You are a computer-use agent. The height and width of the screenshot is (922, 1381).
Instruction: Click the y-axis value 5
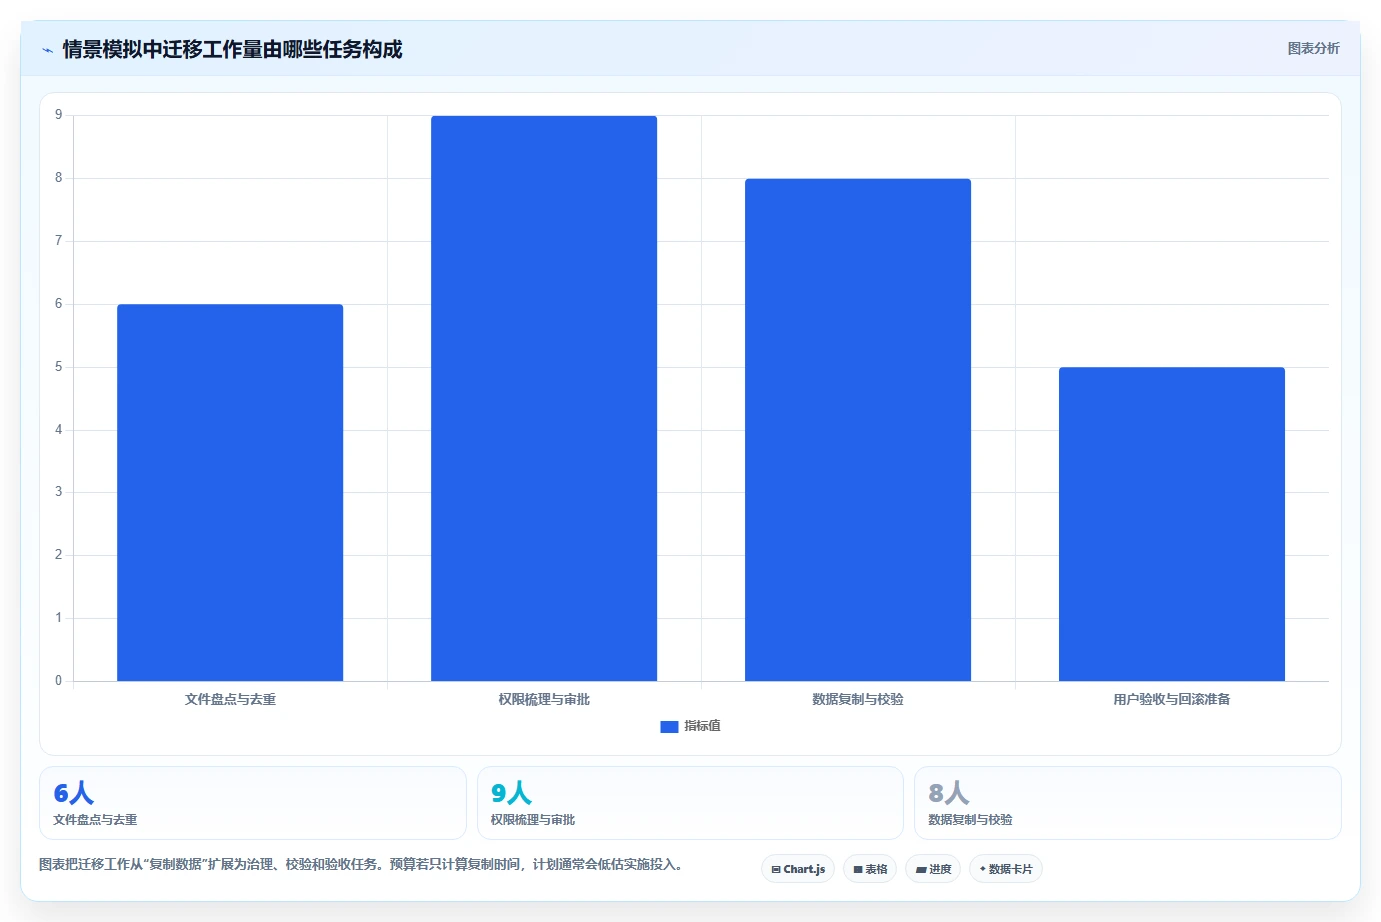pos(58,367)
